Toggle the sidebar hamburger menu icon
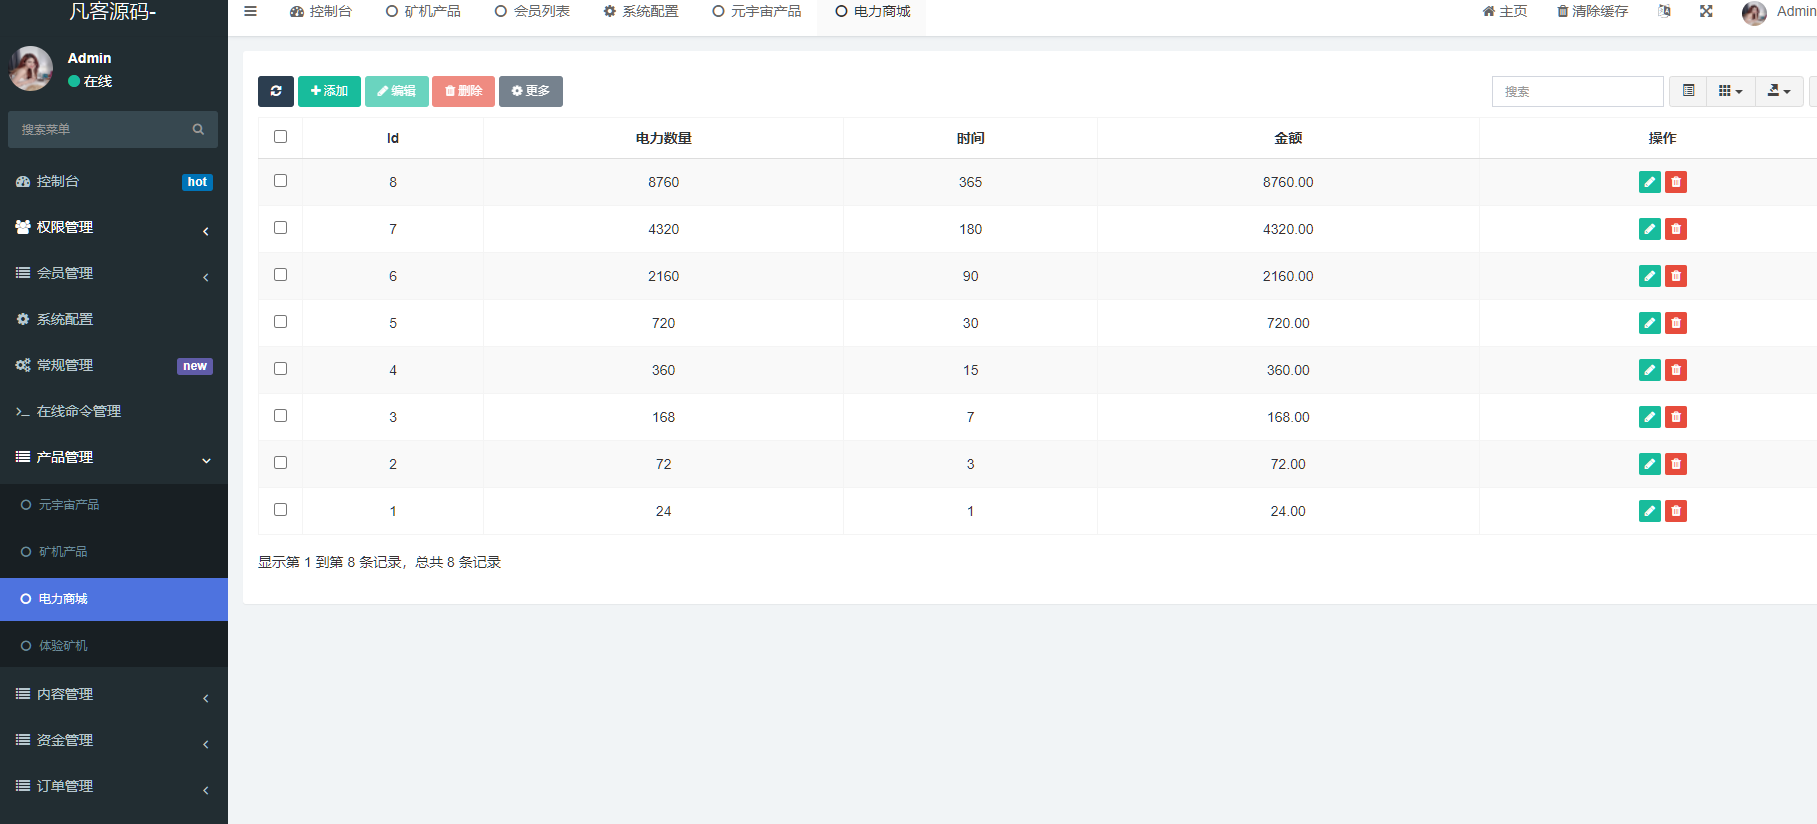Image resolution: width=1817 pixels, height=824 pixels. pyautogui.click(x=250, y=11)
